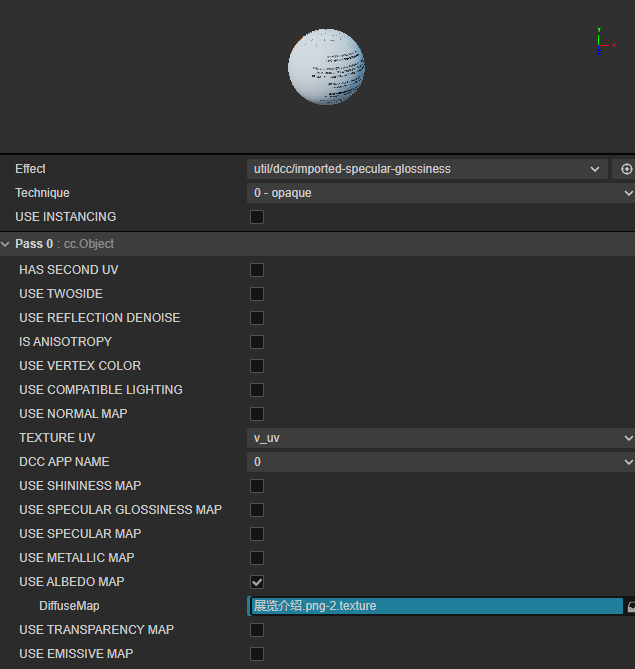Open the DiffuseMap asset picker icon

(631, 606)
